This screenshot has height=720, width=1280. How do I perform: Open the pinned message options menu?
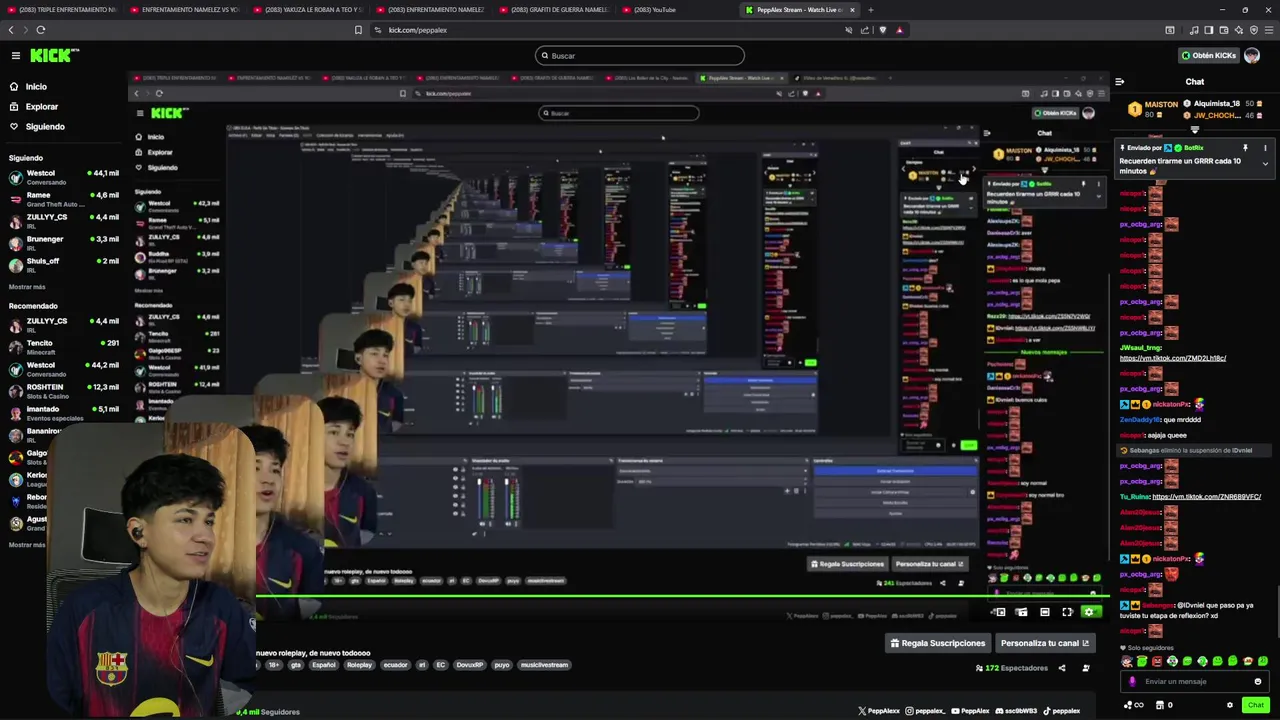[1266, 148]
